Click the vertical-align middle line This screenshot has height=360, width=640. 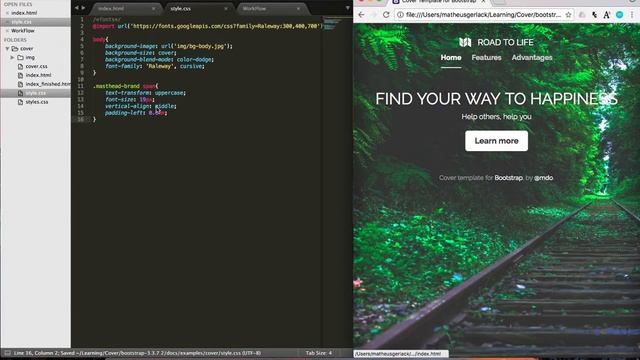(141, 106)
